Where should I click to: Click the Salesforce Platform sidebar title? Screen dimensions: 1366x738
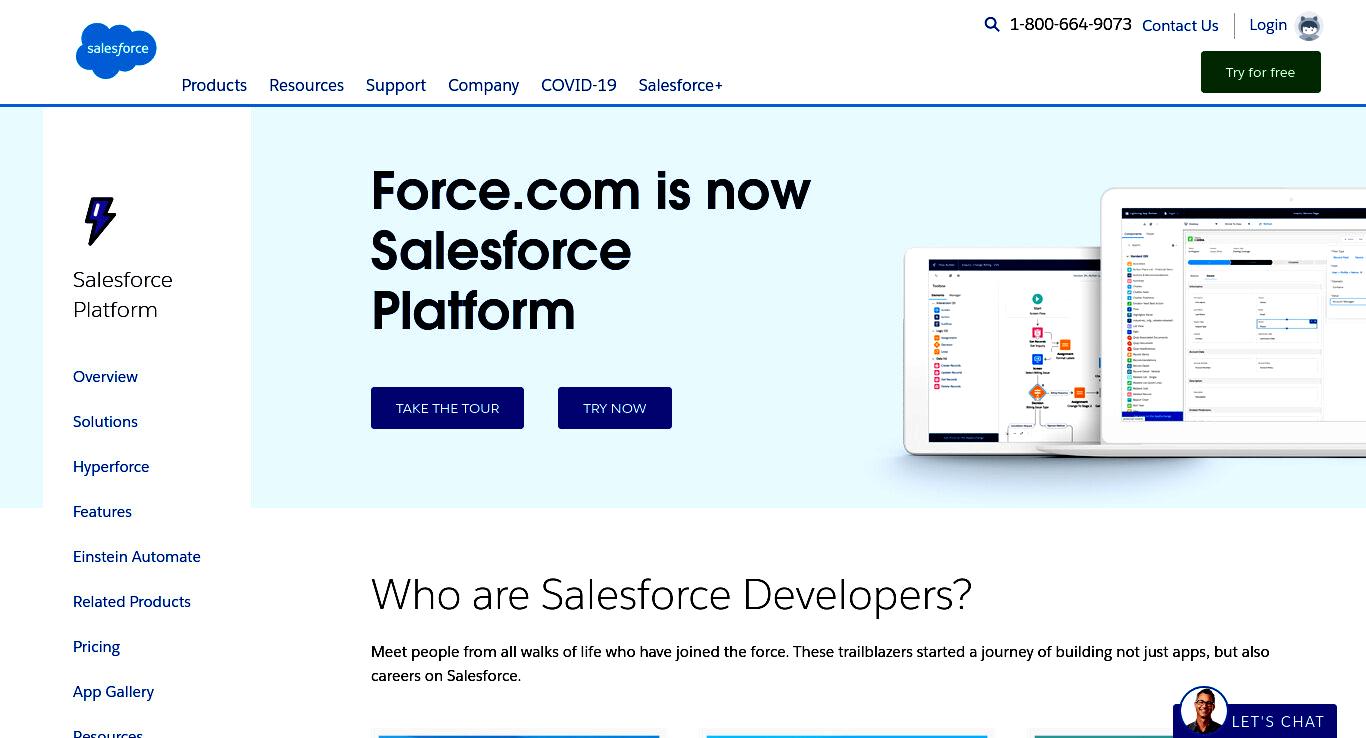pos(123,295)
